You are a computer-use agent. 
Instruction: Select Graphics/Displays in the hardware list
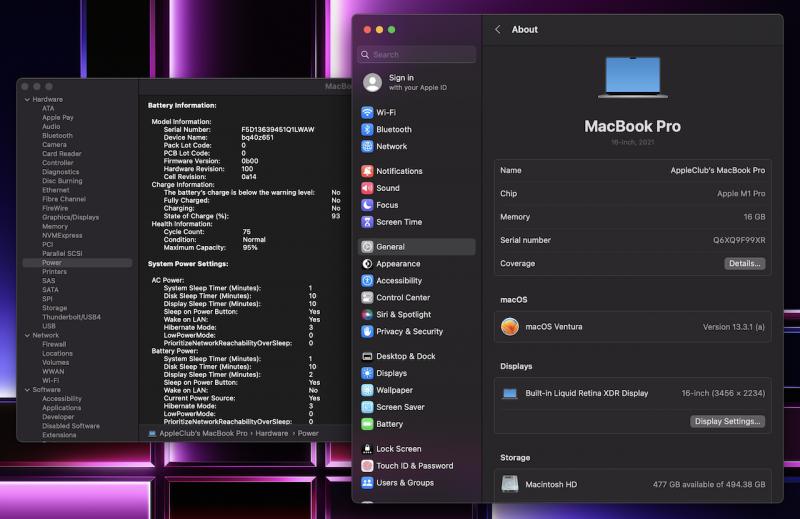(70, 217)
